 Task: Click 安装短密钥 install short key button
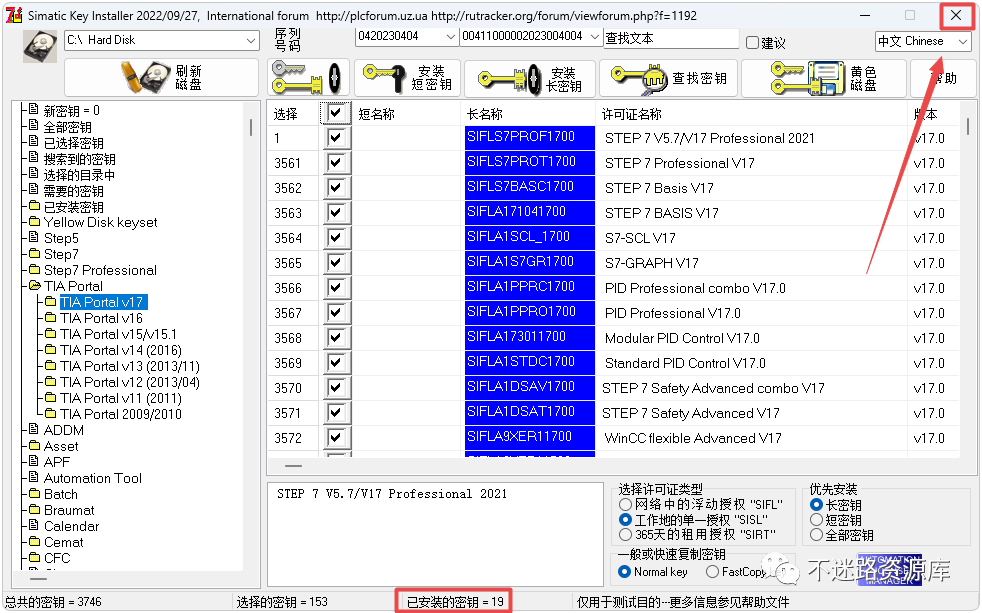coord(408,78)
